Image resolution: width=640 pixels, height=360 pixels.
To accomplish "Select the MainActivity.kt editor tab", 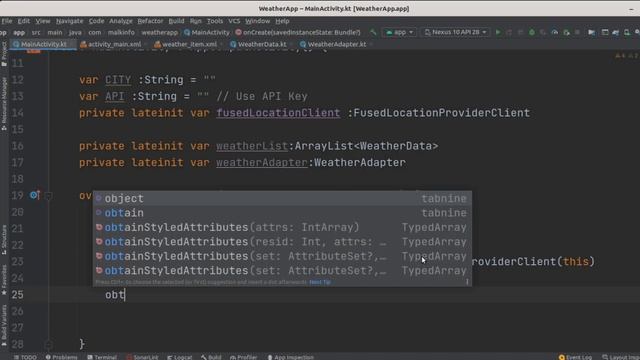I will click(x=43, y=44).
